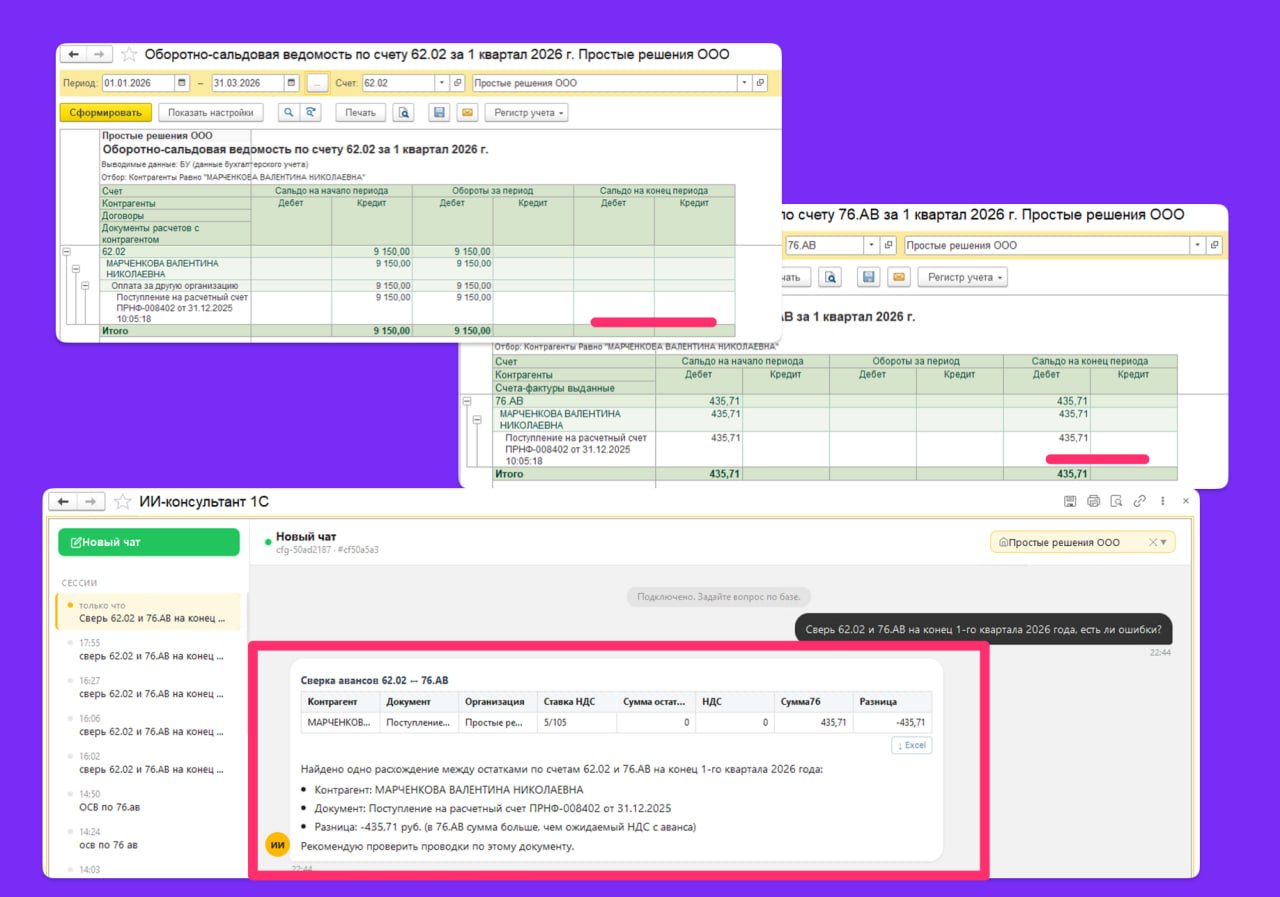Click the Сформировать button
The height and width of the screenshot is (897, 1280).
click(106, 113)
